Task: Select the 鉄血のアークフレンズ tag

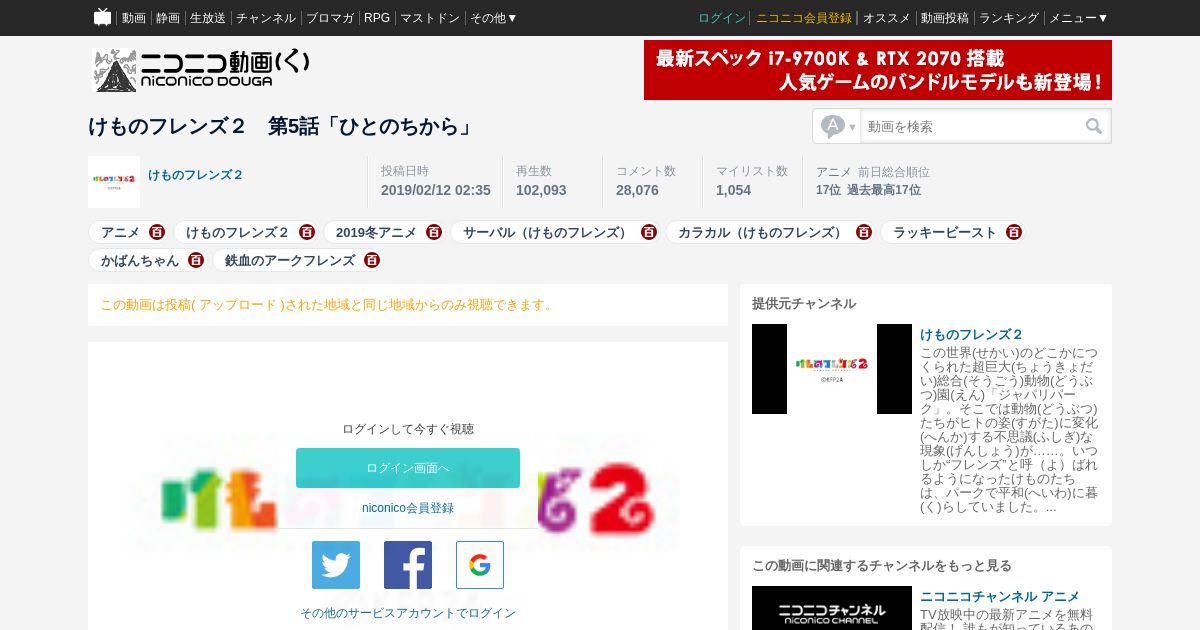Action: [x=290, y=260]
